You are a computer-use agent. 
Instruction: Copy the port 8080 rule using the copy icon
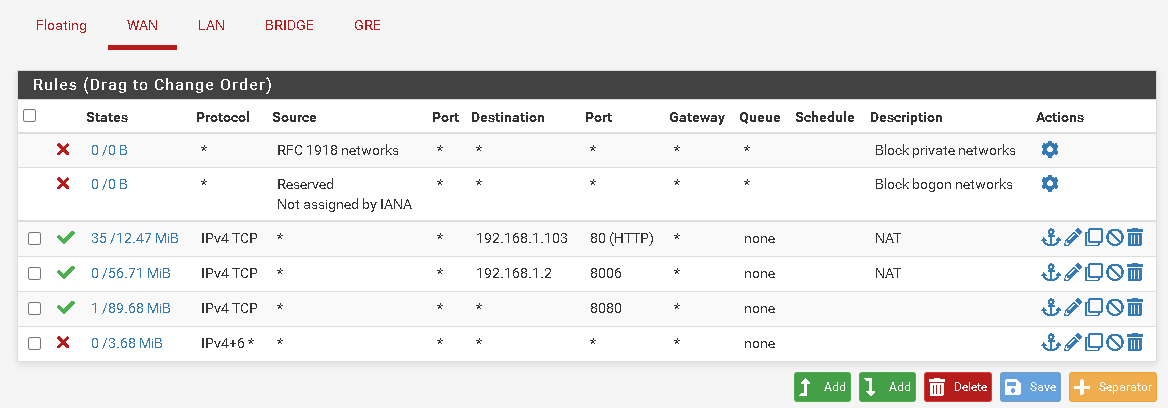click(1093, 308)
